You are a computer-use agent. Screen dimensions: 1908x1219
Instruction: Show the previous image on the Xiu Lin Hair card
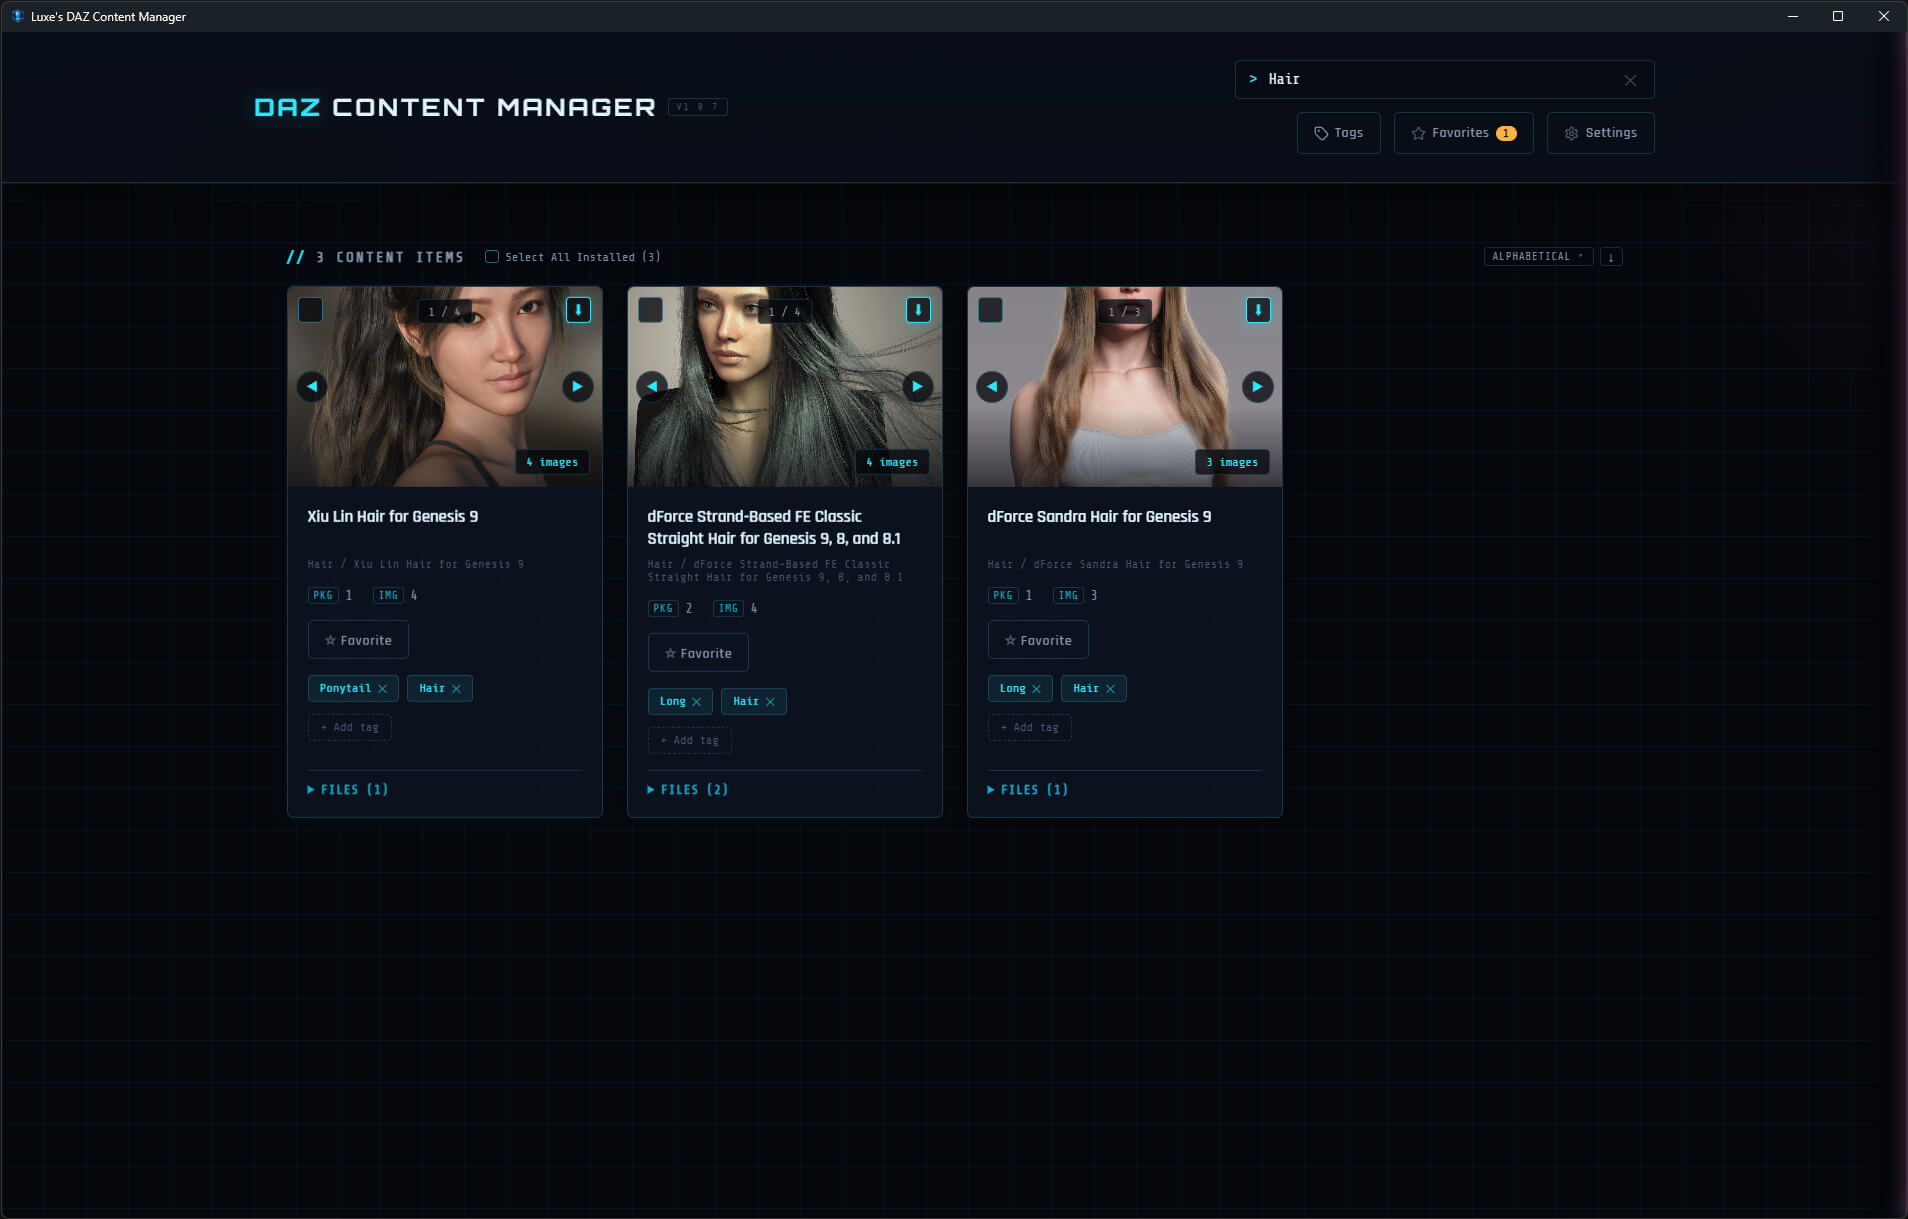pyautogui.click(x=312, y=387)
